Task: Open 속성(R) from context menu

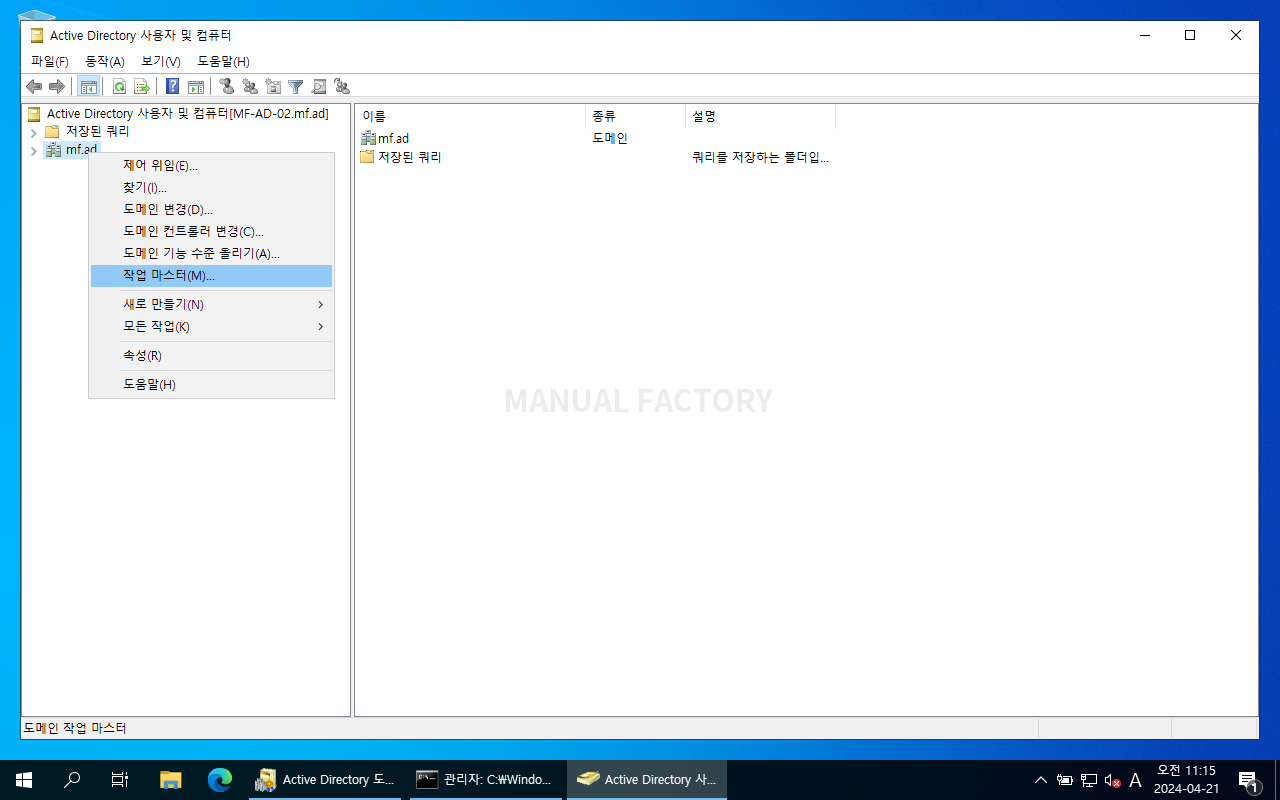Action: coord(211,355)
